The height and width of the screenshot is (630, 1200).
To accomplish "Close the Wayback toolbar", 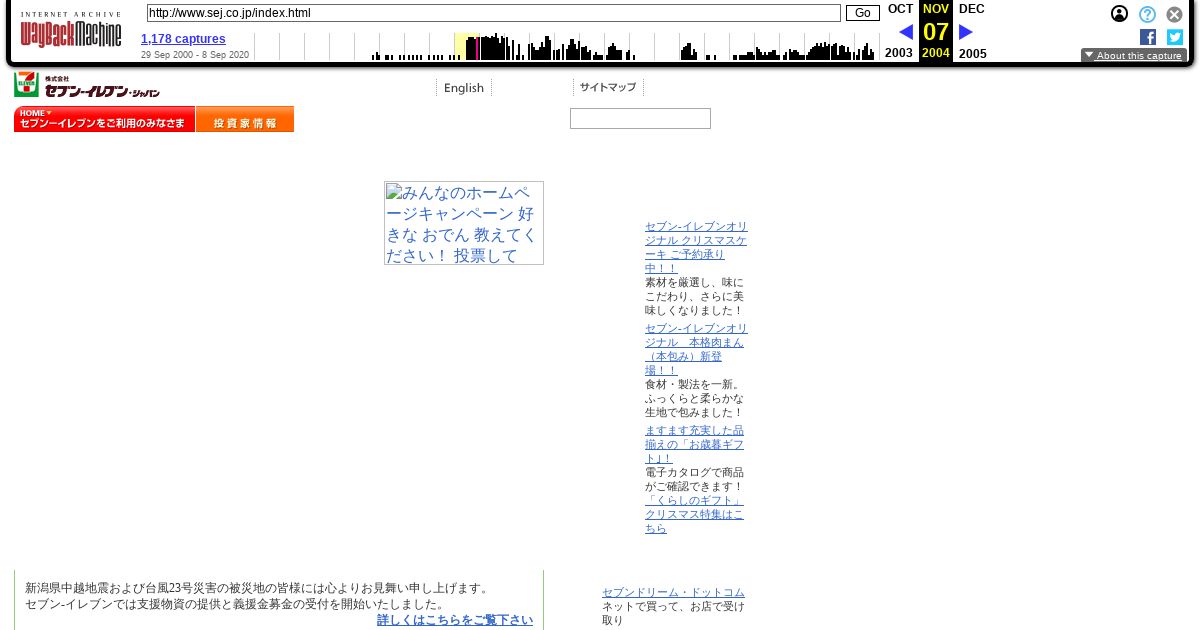I will click(1174, 14).
